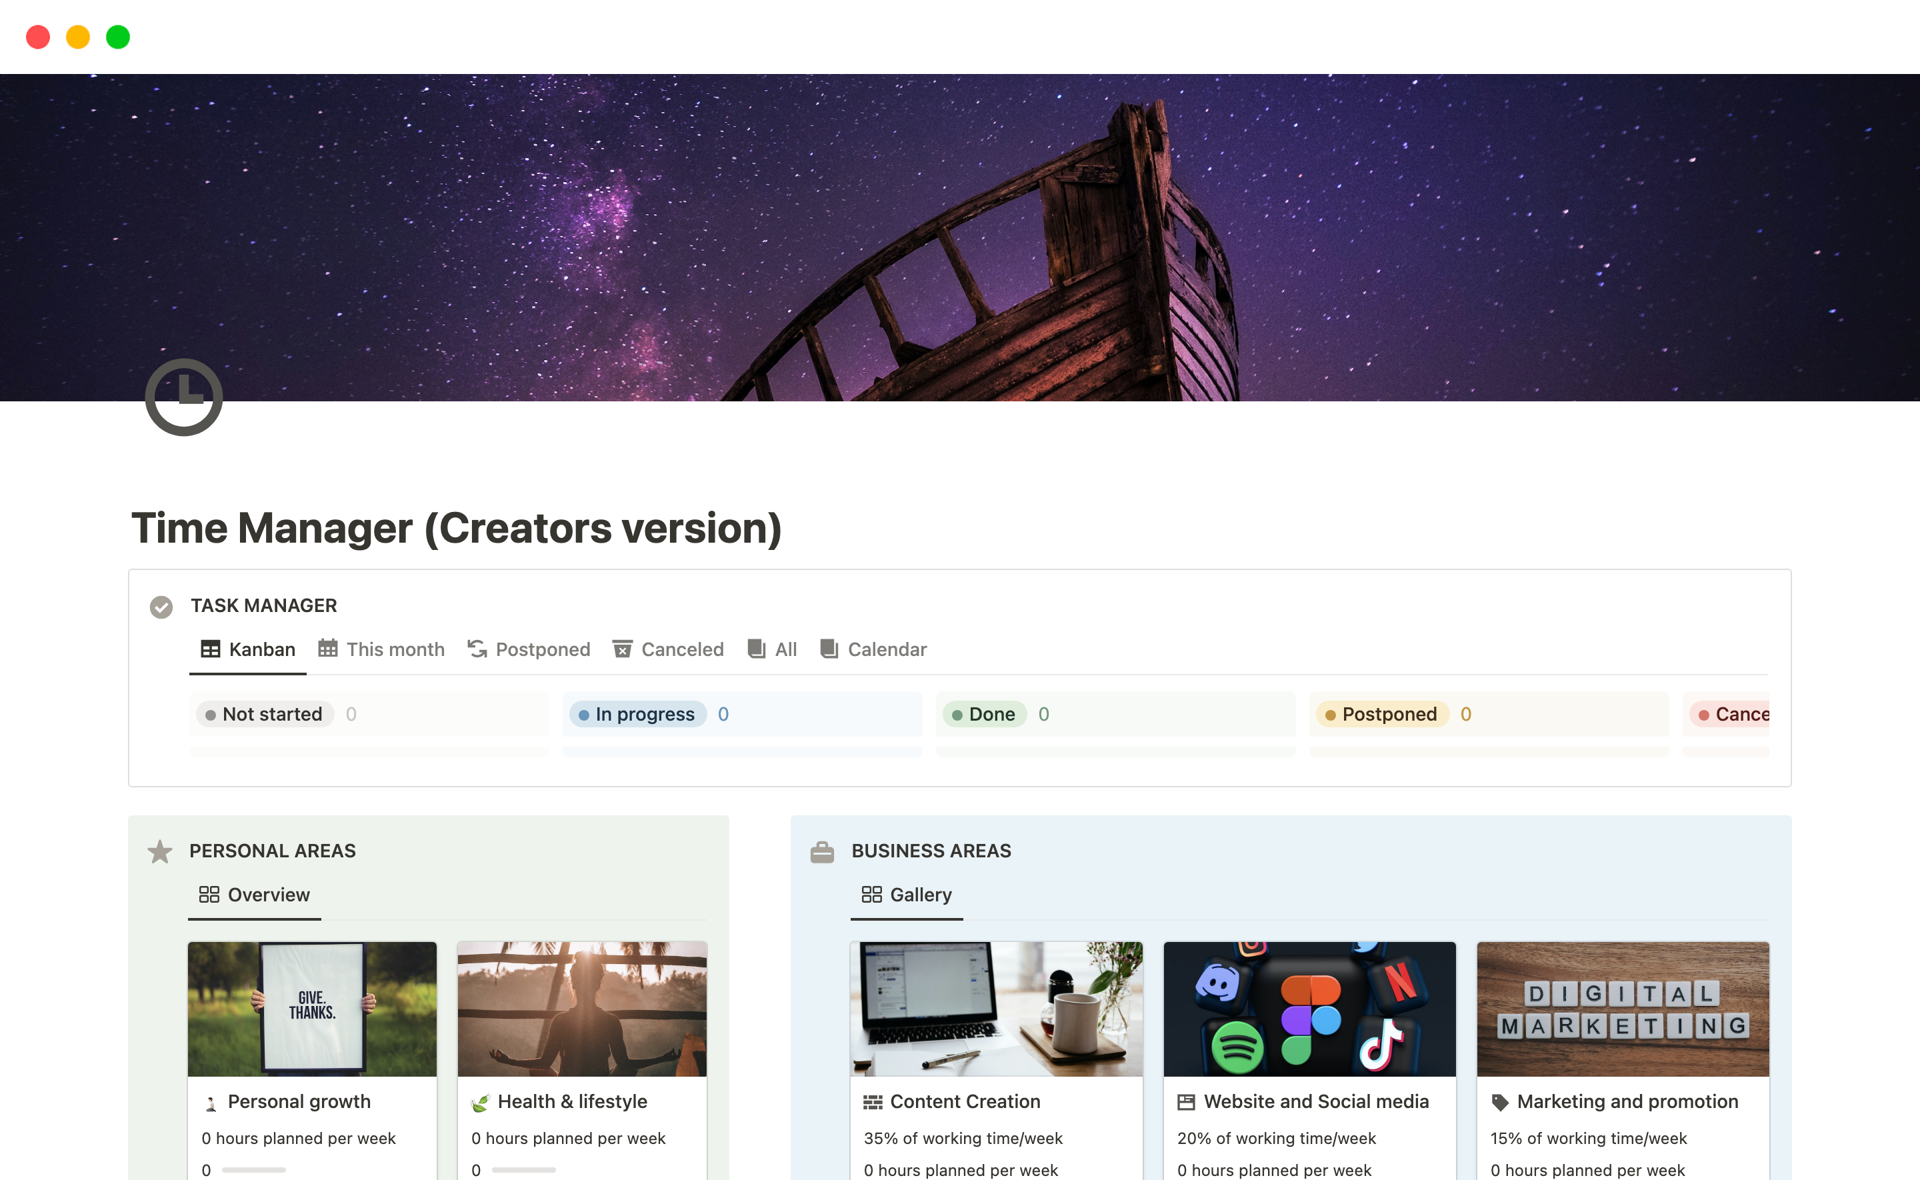Click the Time Manager page title
The image size is (1920, 1200).
456,528
